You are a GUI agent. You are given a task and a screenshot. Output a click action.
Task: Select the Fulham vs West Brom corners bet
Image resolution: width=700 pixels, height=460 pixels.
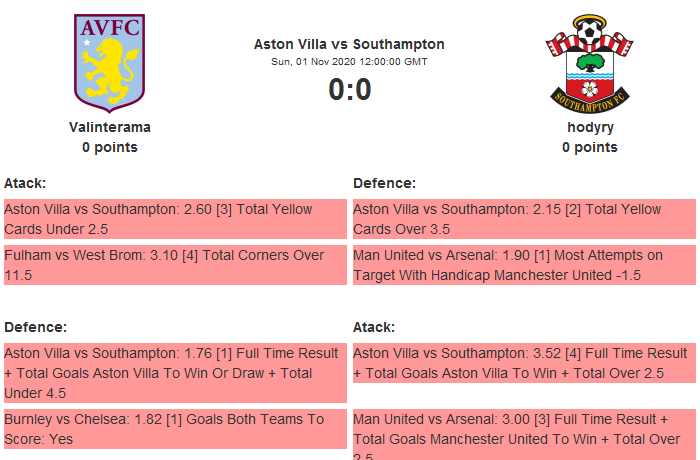click(175, 265)
